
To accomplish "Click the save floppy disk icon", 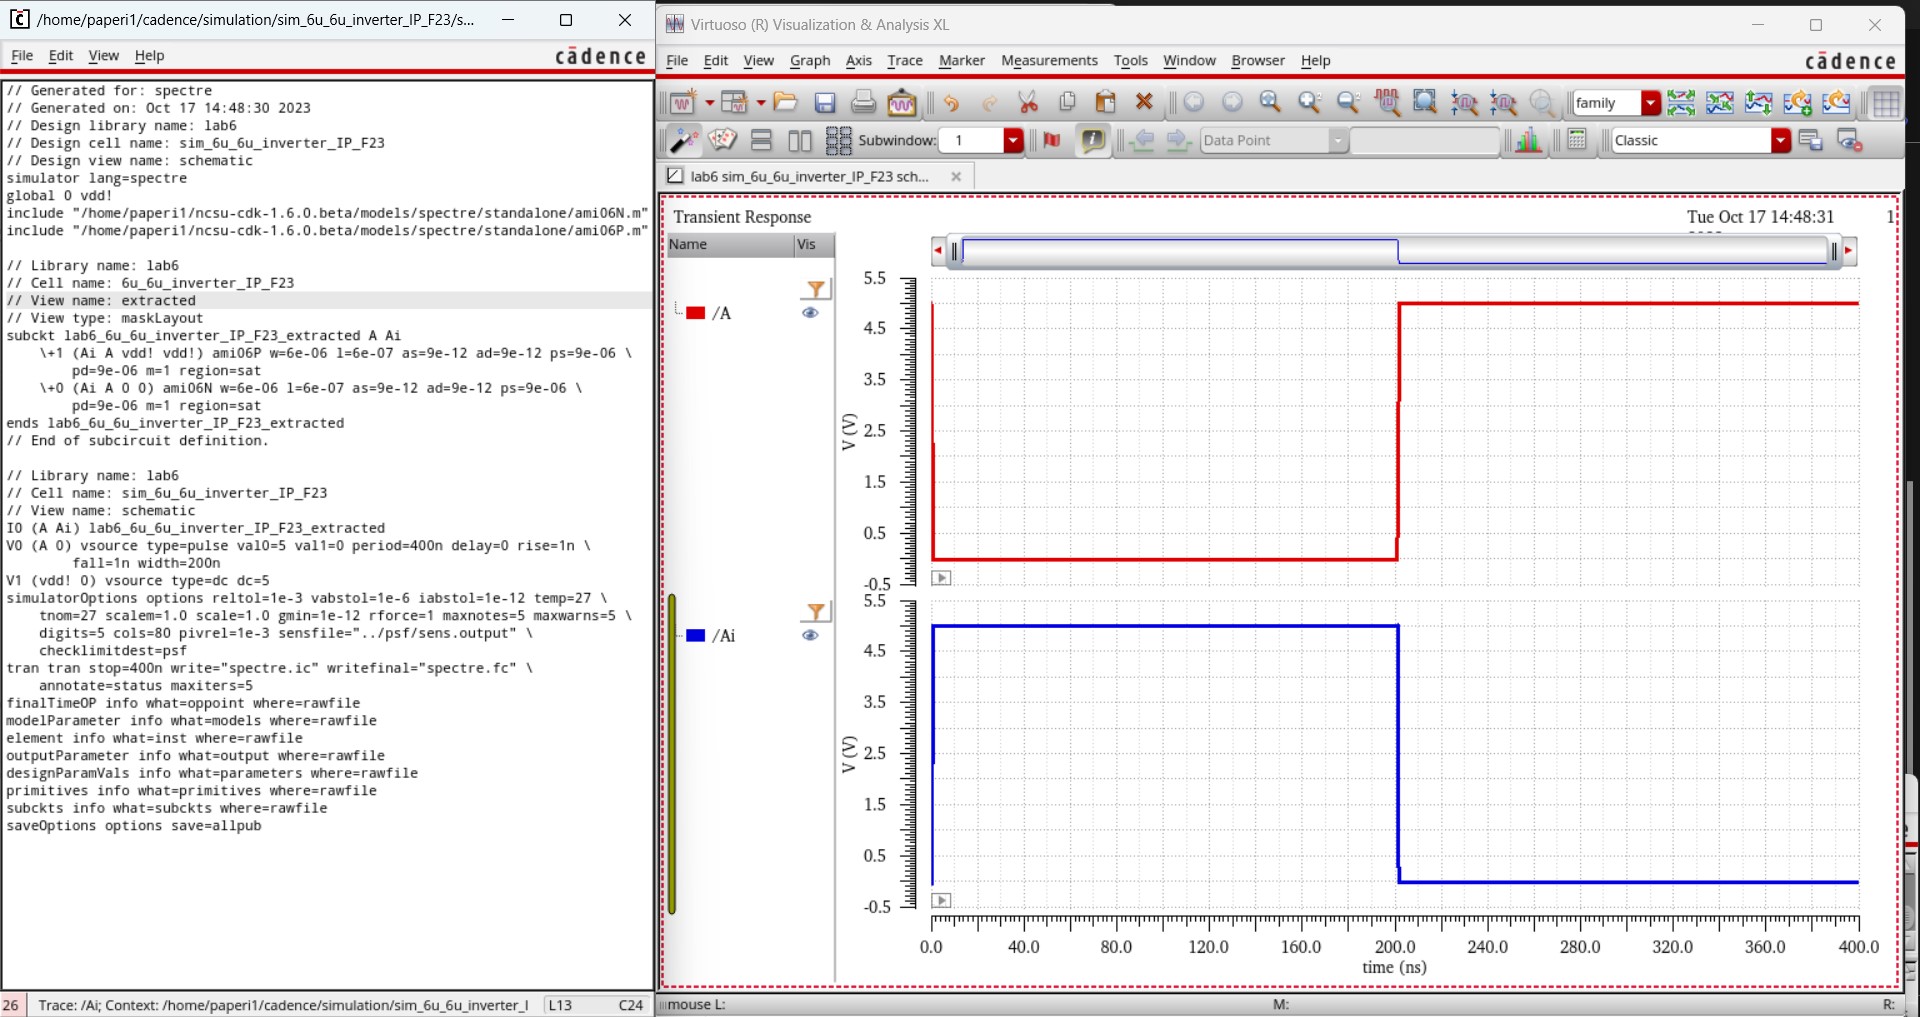I will click(824, 103).
